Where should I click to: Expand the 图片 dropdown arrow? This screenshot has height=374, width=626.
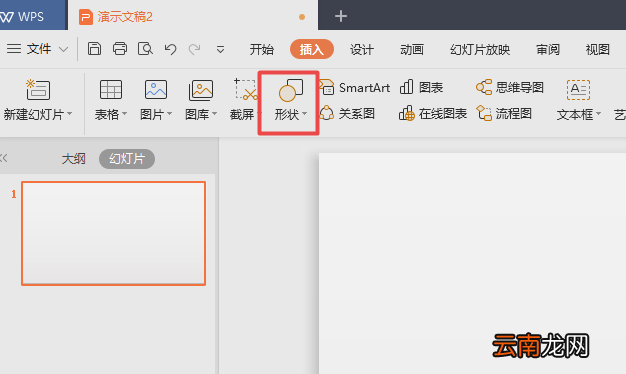coord(170,114)
